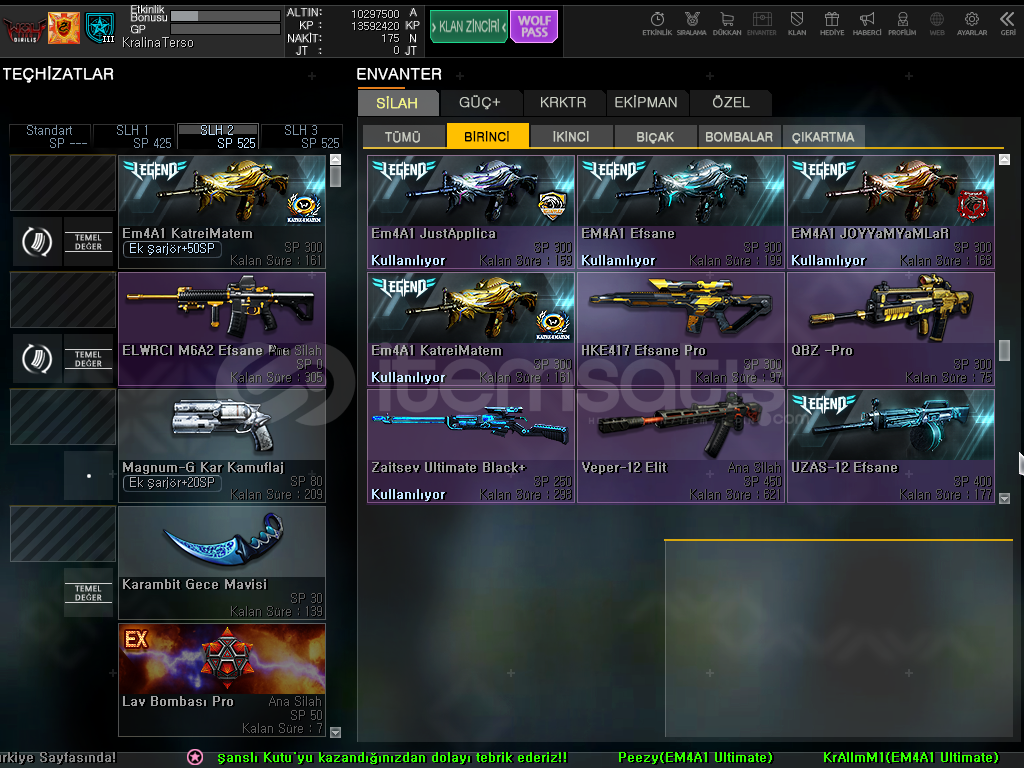Open the Dükkan shopping cart icon
Viewport: 1024px width, 768px height.
727,24
